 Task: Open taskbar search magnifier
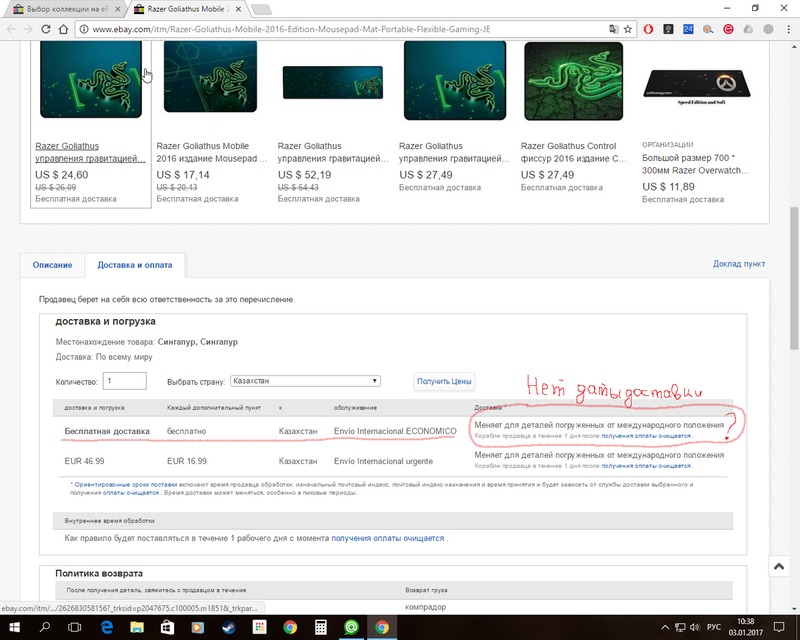pos(44,627)
